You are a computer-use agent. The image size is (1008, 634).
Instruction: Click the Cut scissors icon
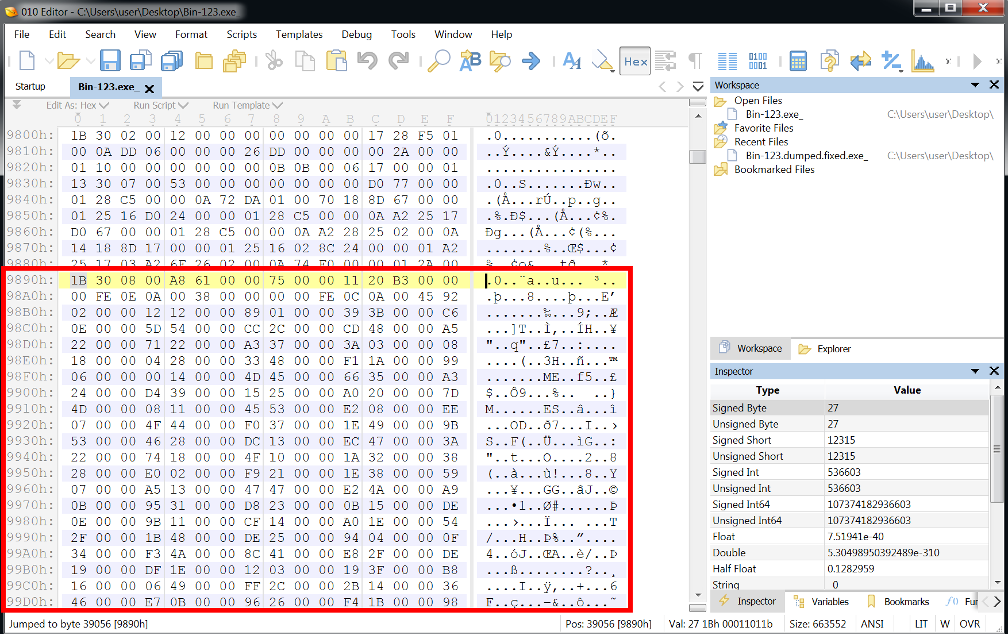click(x=274, y=62)
